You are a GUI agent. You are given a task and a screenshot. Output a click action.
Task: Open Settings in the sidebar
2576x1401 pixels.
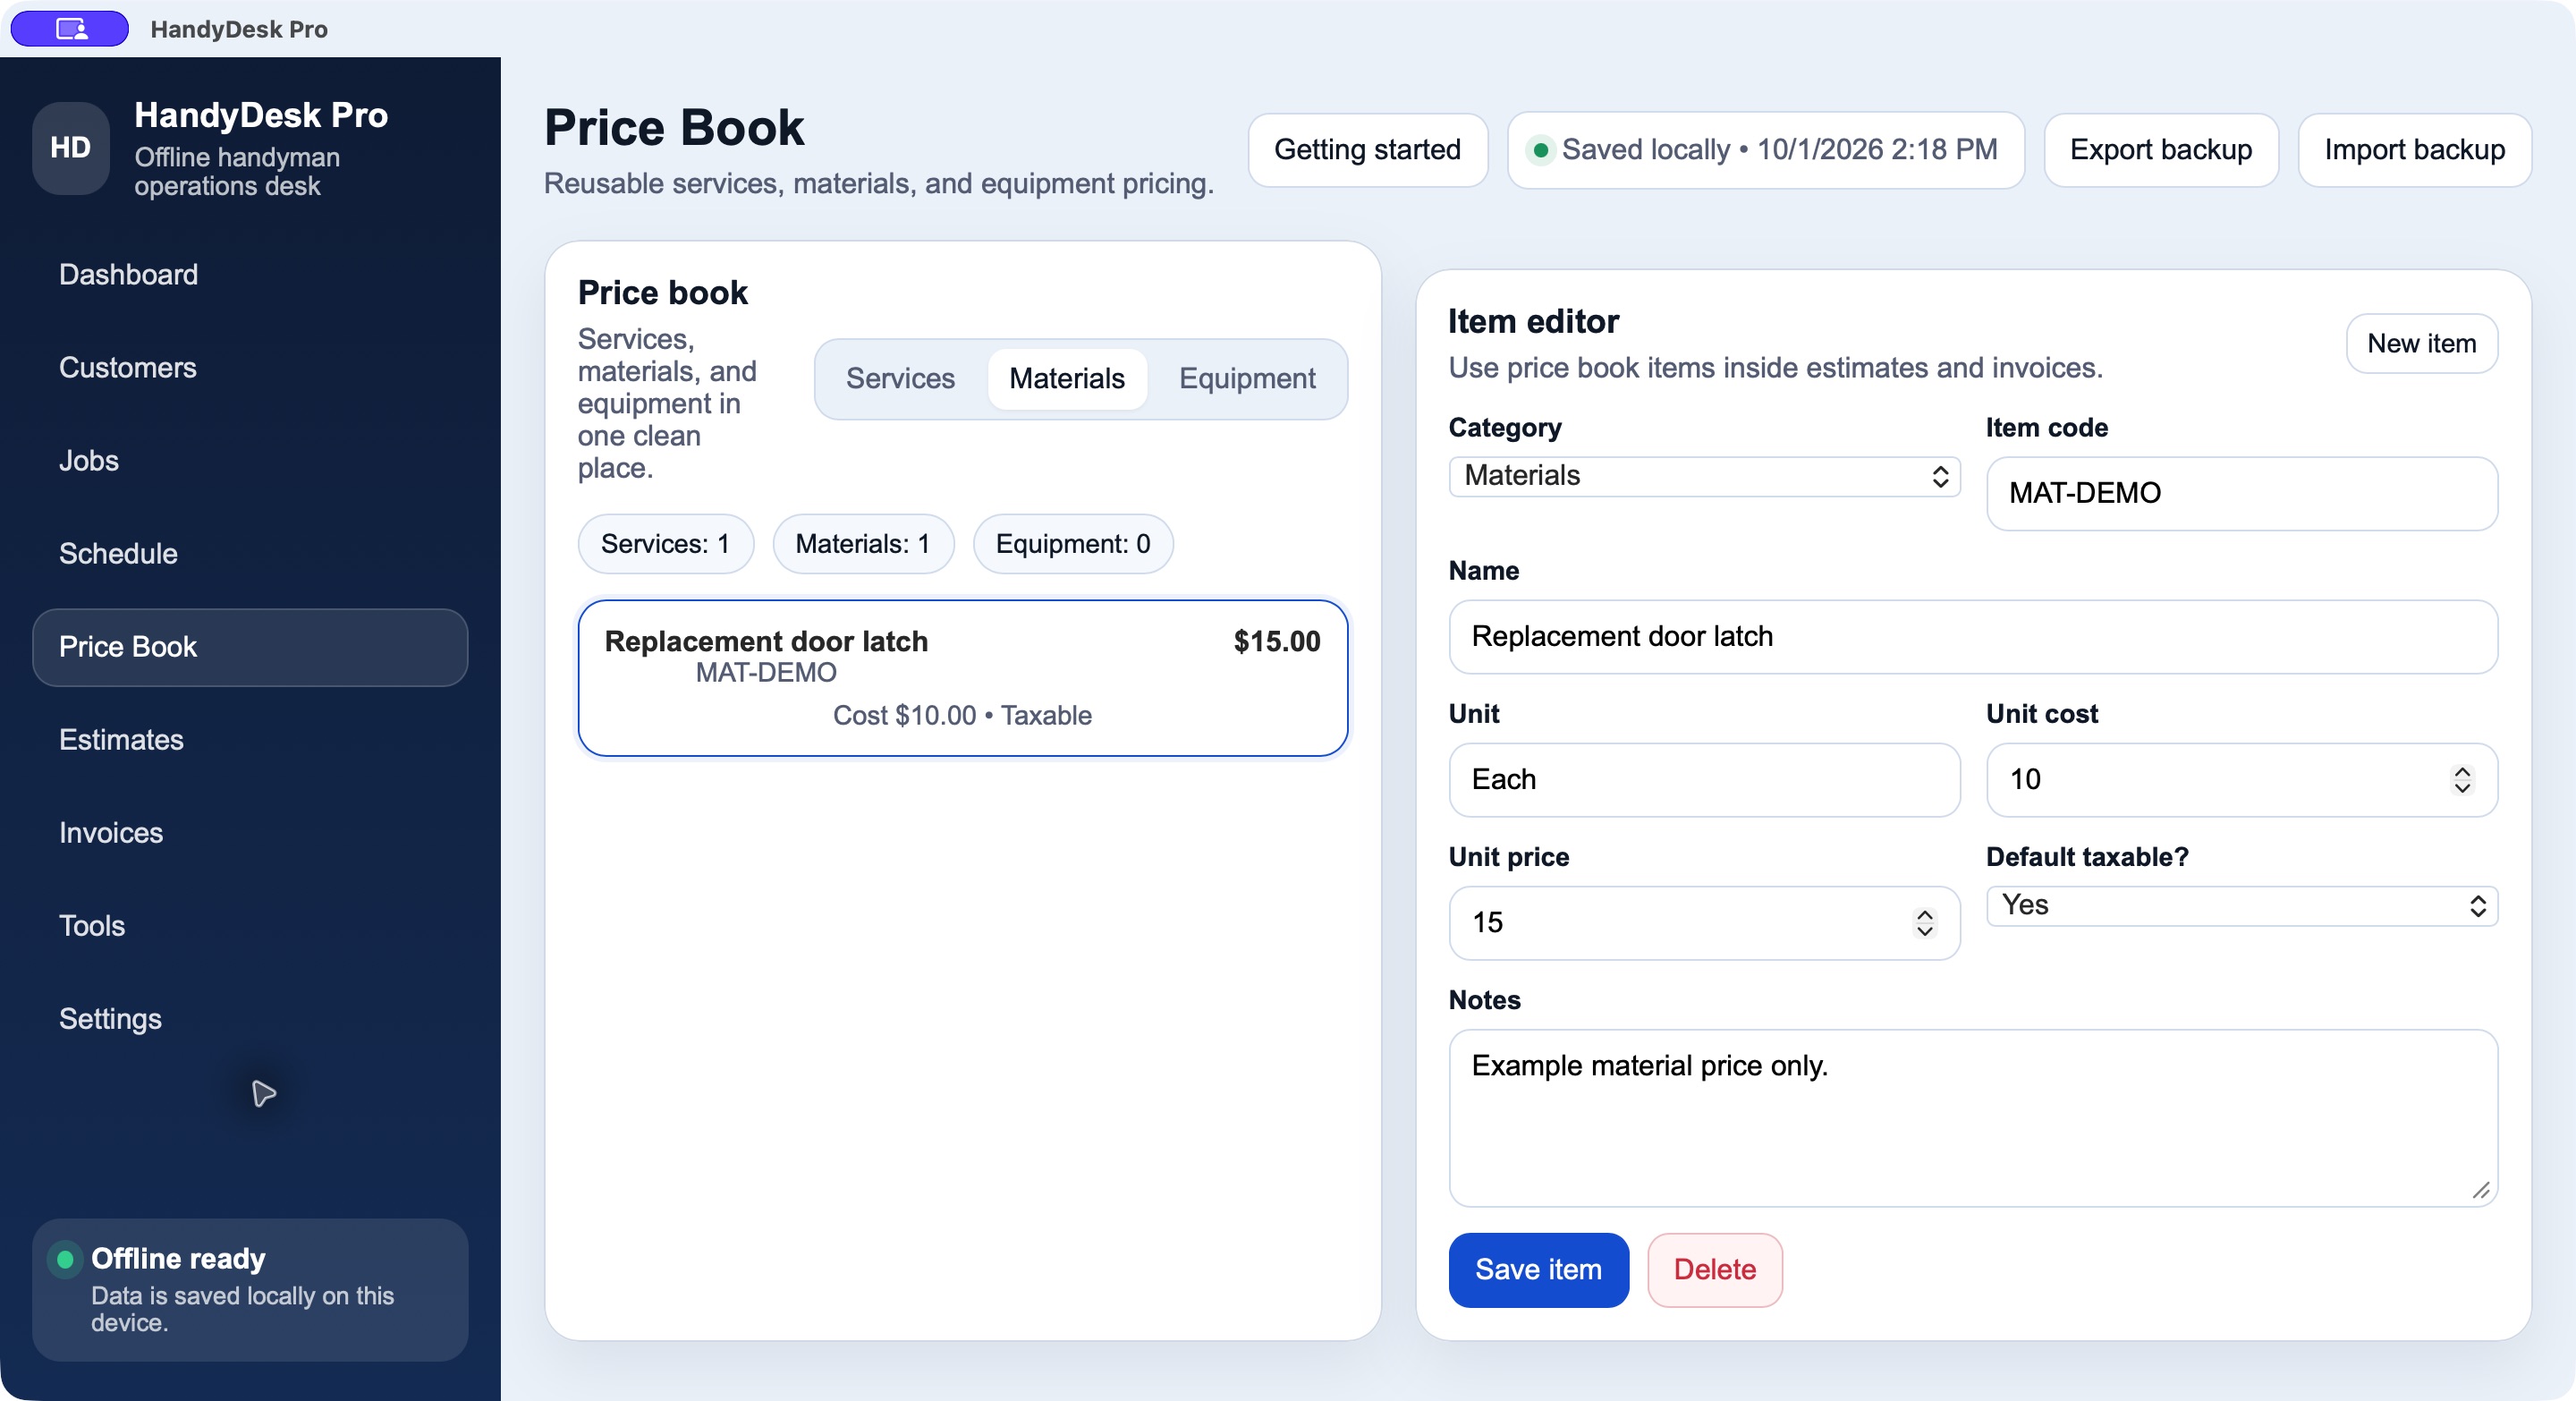(250, 1019)
